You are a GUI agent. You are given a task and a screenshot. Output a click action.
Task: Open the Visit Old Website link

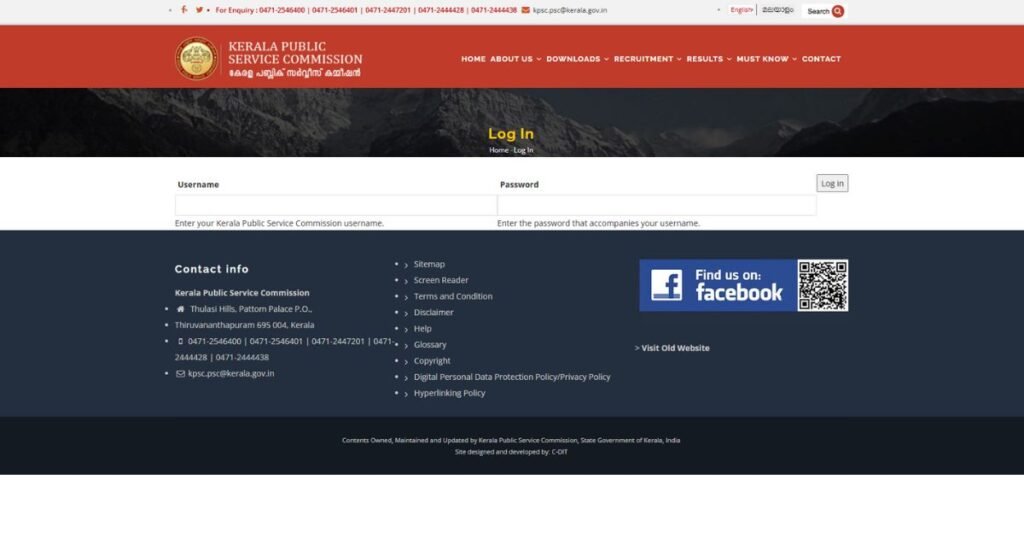(x=674, y=348)
